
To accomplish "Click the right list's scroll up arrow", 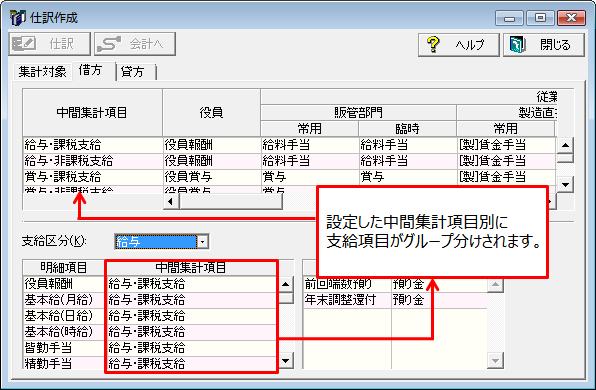I will [x=495, y=284].
